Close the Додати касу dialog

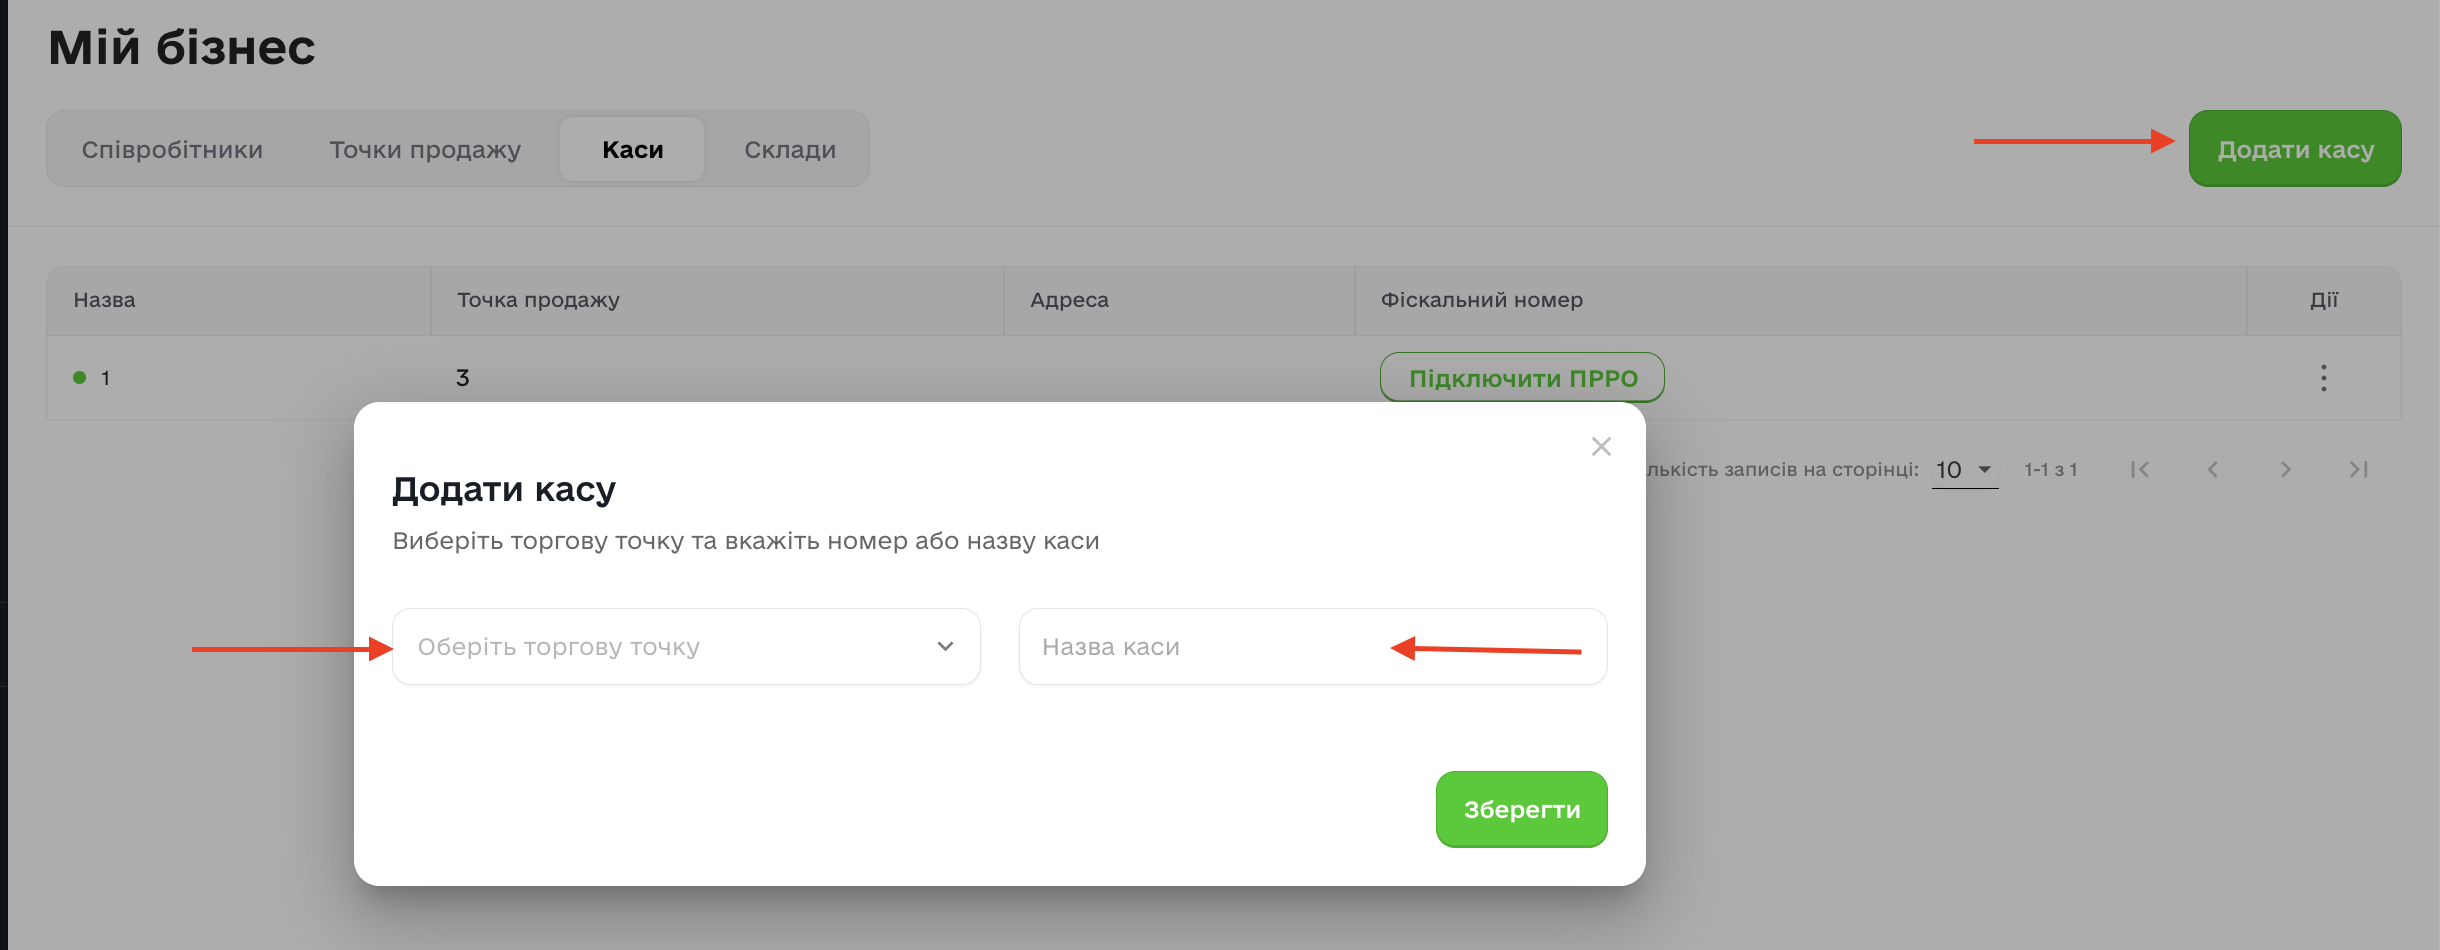[x=1601, y=447]
